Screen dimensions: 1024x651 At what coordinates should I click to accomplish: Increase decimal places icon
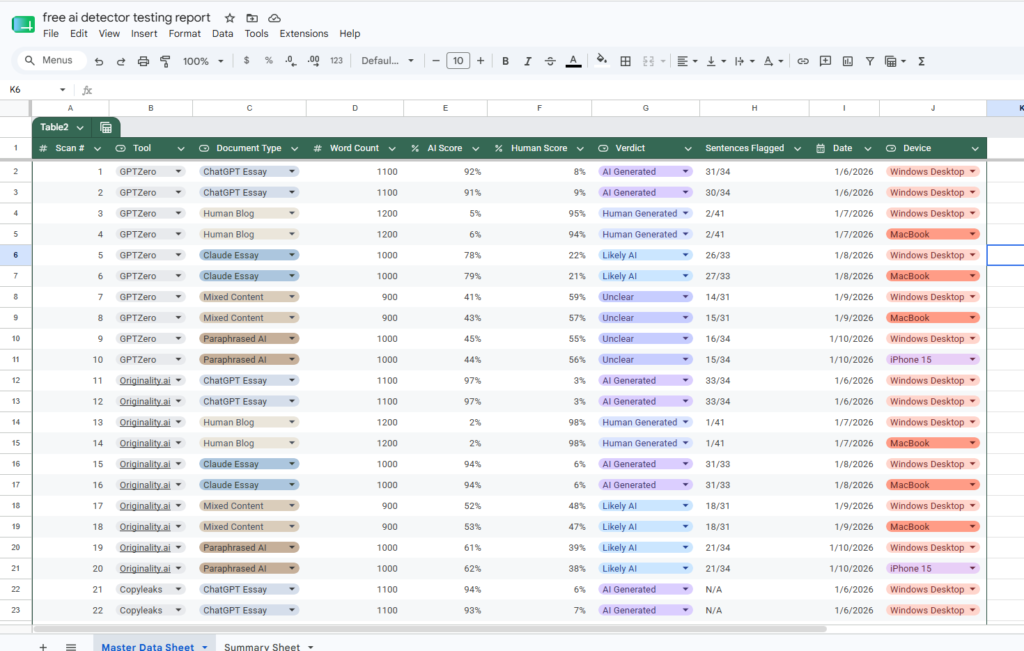coord(313,61)
